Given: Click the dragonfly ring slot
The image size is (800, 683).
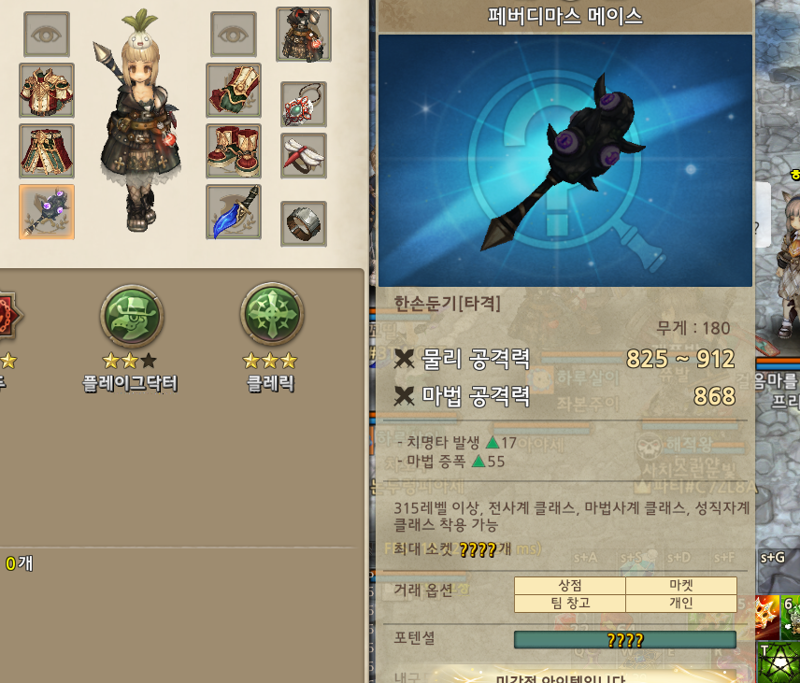Looking at the screenshot, I should [304, 156].
